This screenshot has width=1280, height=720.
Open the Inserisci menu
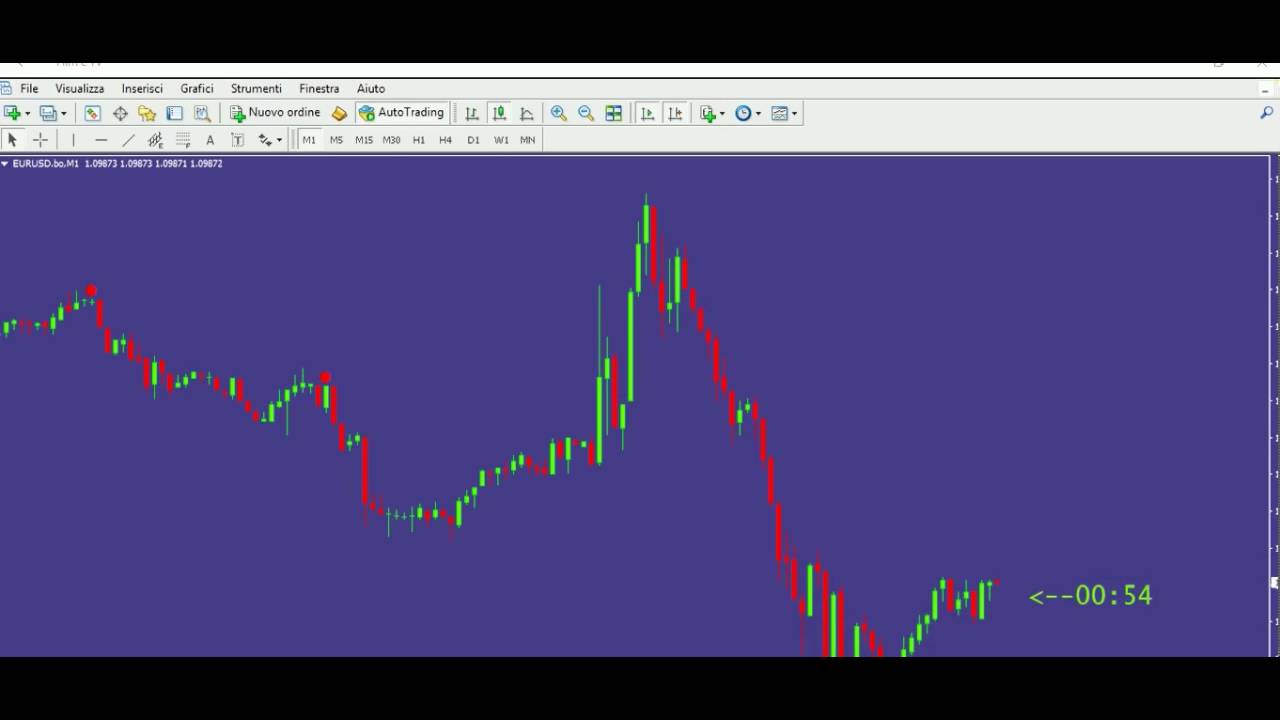142,89
